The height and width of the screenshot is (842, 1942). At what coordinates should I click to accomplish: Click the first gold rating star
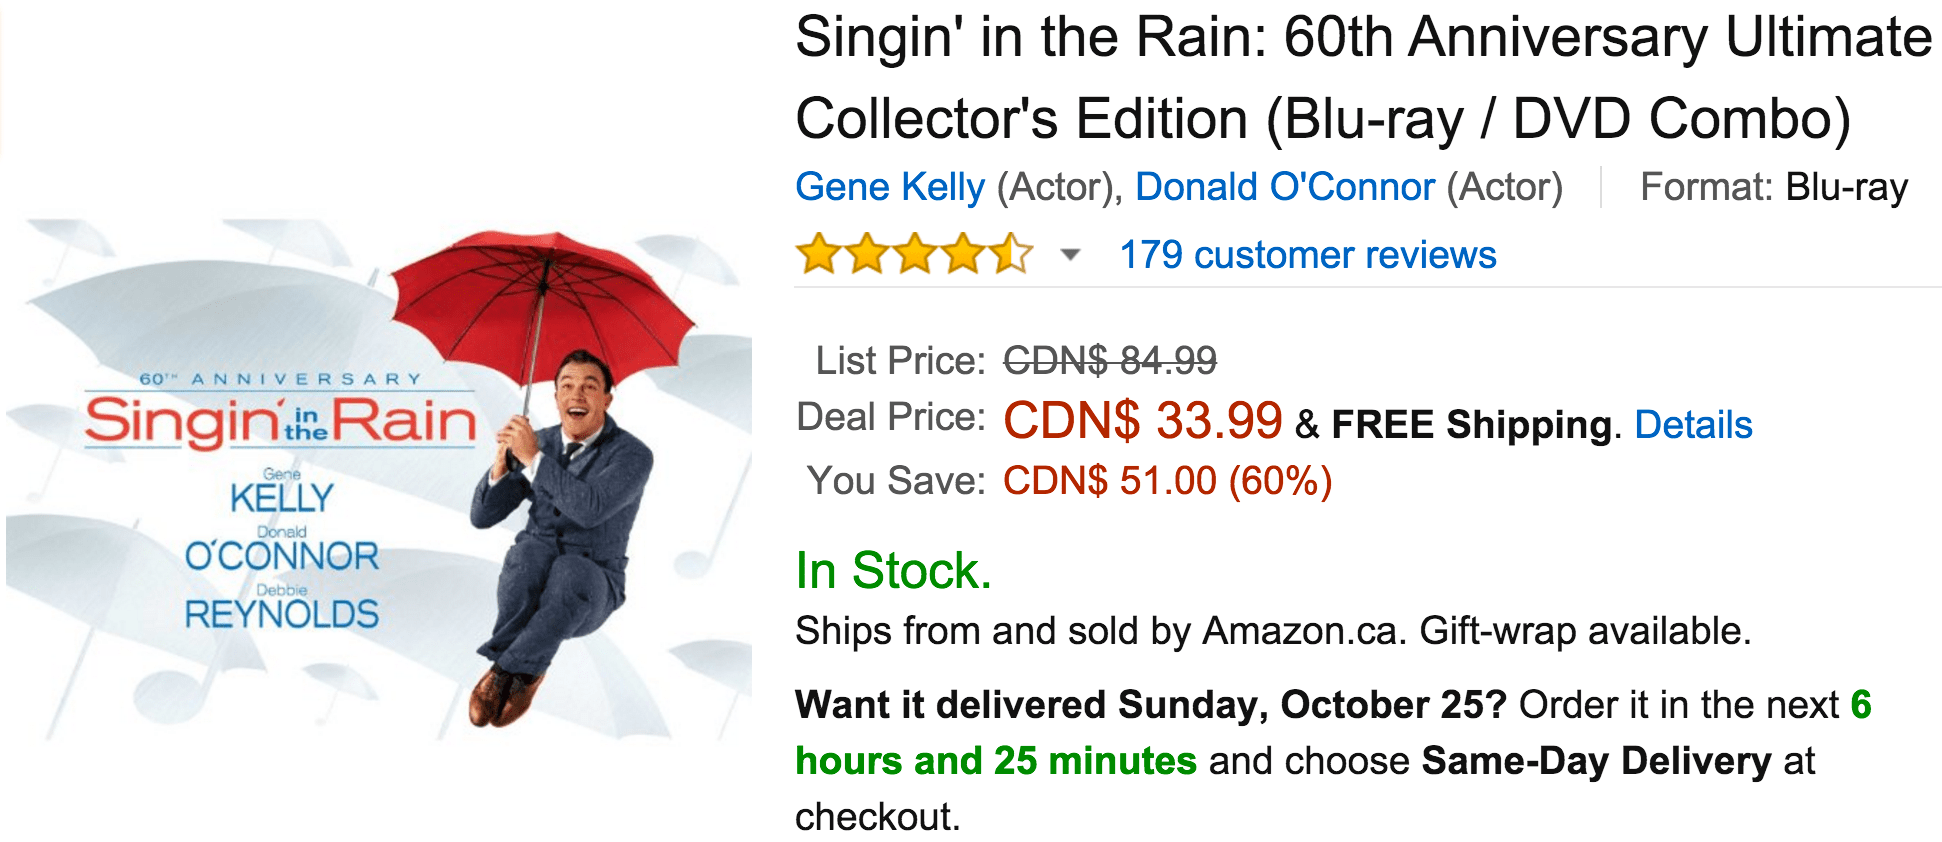(x=818, y=255)
